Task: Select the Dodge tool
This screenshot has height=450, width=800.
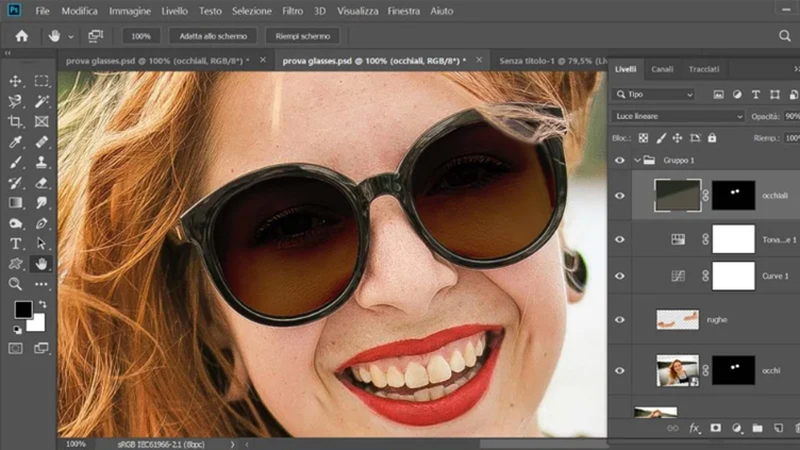Action: point(15,223)
